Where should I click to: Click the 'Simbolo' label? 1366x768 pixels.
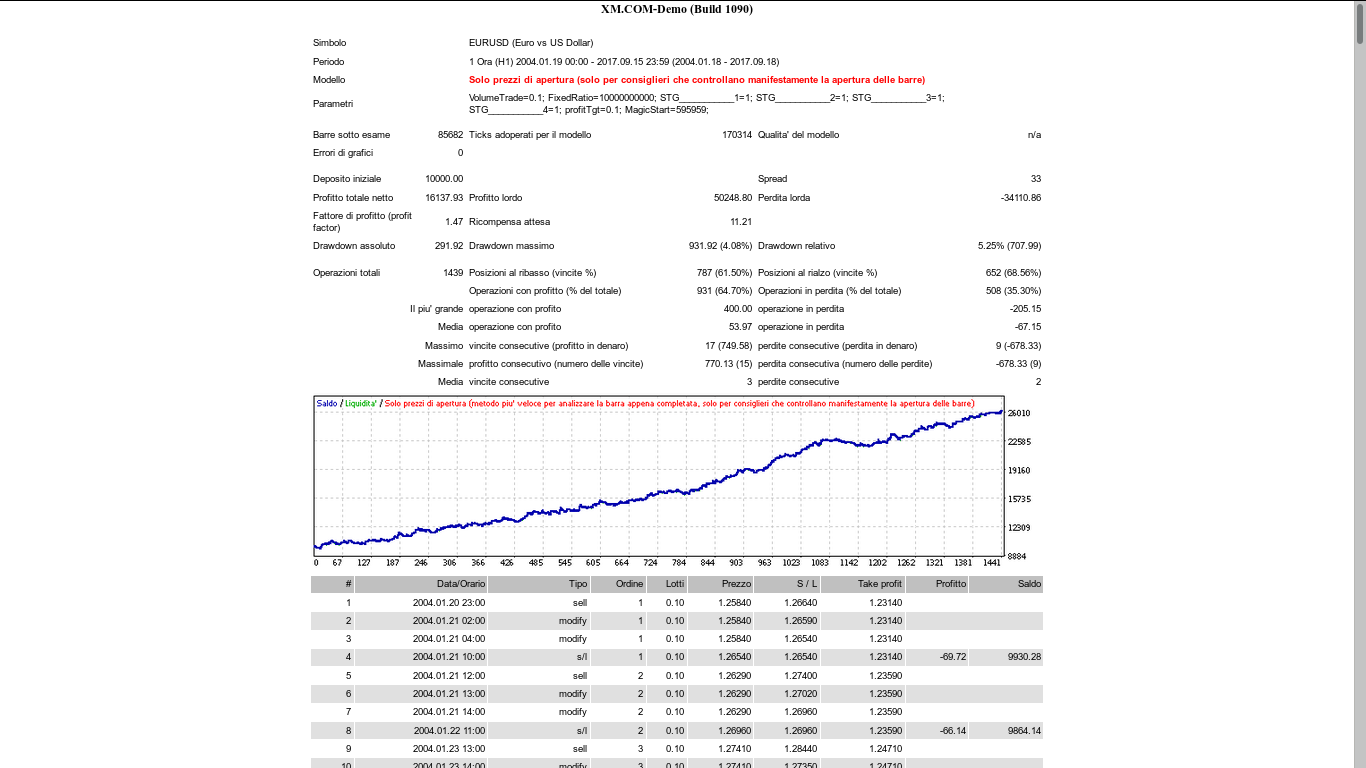pos(330,43)
